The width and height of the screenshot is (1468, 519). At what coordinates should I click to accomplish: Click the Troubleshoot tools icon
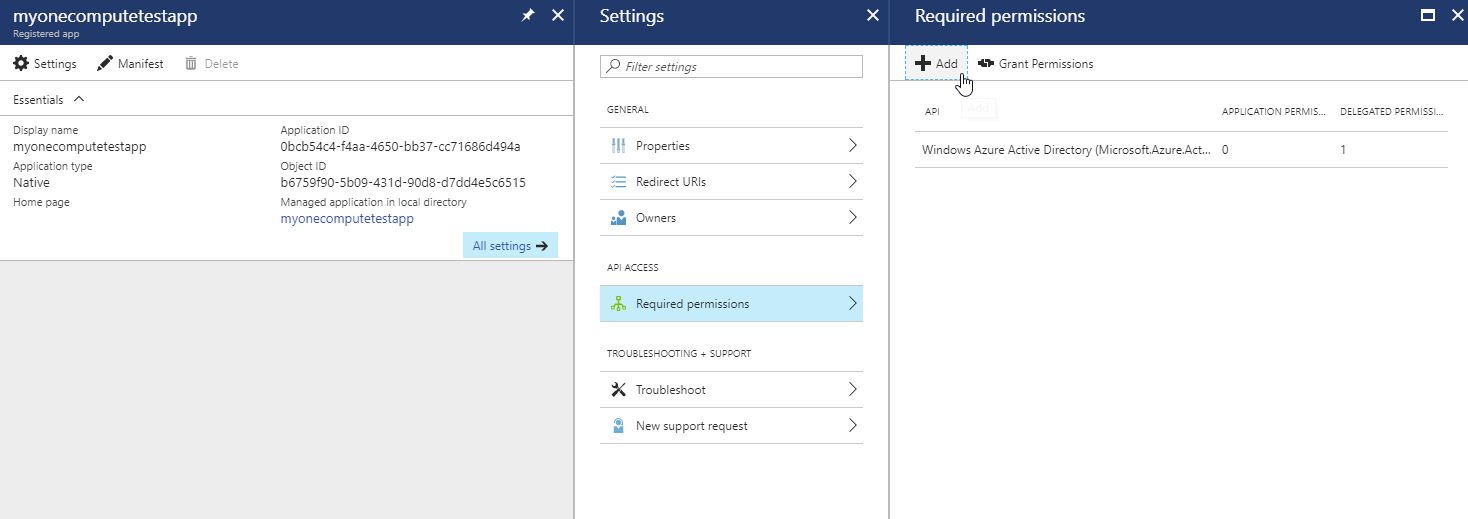coord(618,390)
